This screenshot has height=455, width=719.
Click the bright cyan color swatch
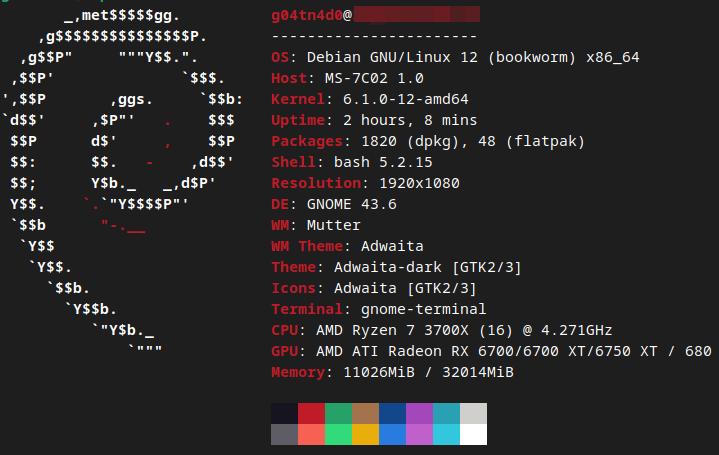tap(446, 434)
